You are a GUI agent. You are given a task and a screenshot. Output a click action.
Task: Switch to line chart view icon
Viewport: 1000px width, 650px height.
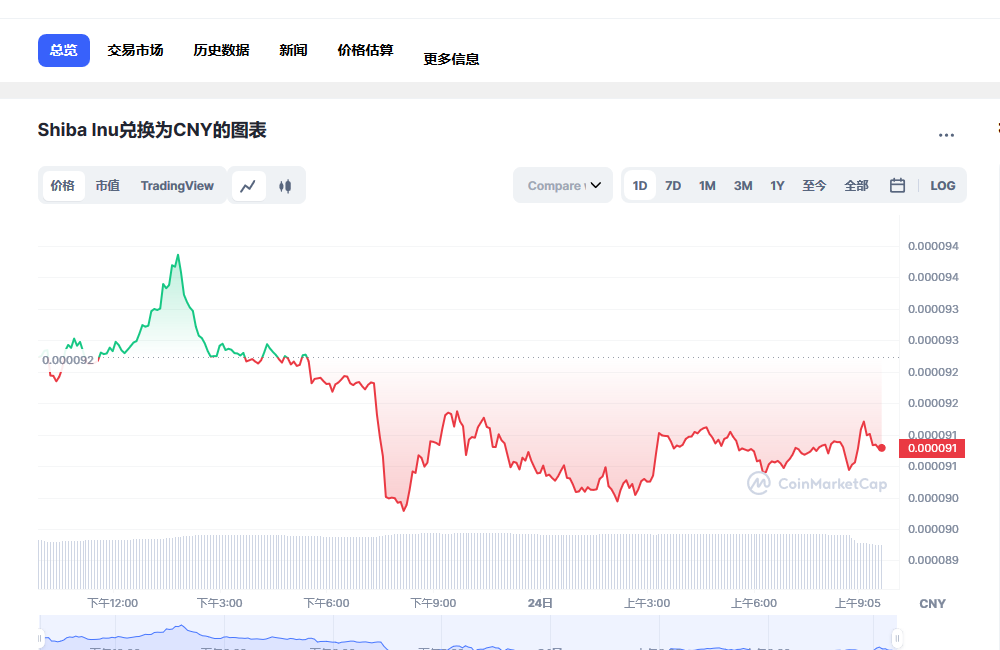coord(248,186)
